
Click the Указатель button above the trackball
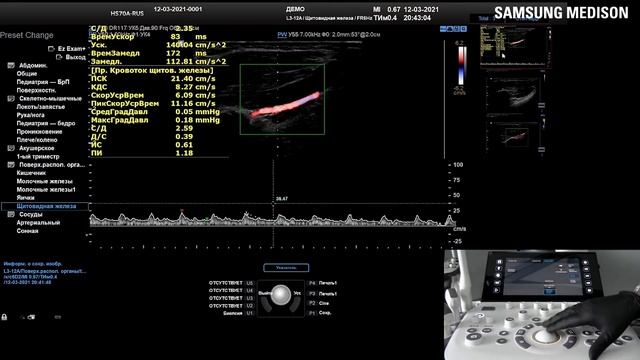click(286, 268)
